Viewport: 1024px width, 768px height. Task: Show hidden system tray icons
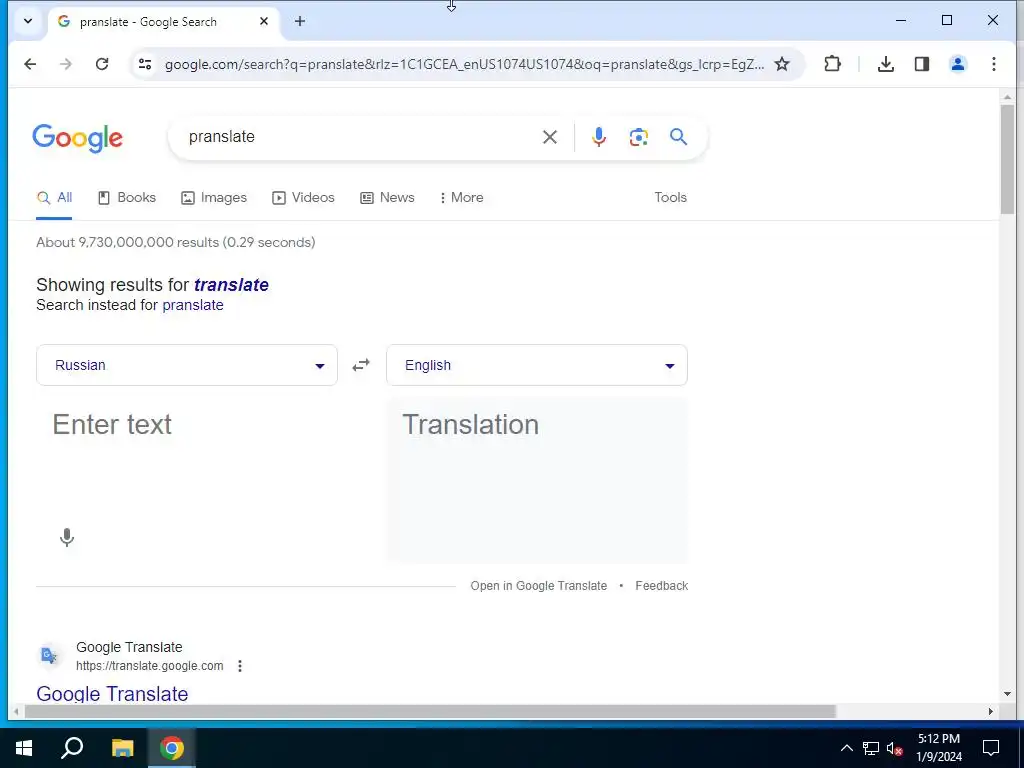tap(846, 748)
